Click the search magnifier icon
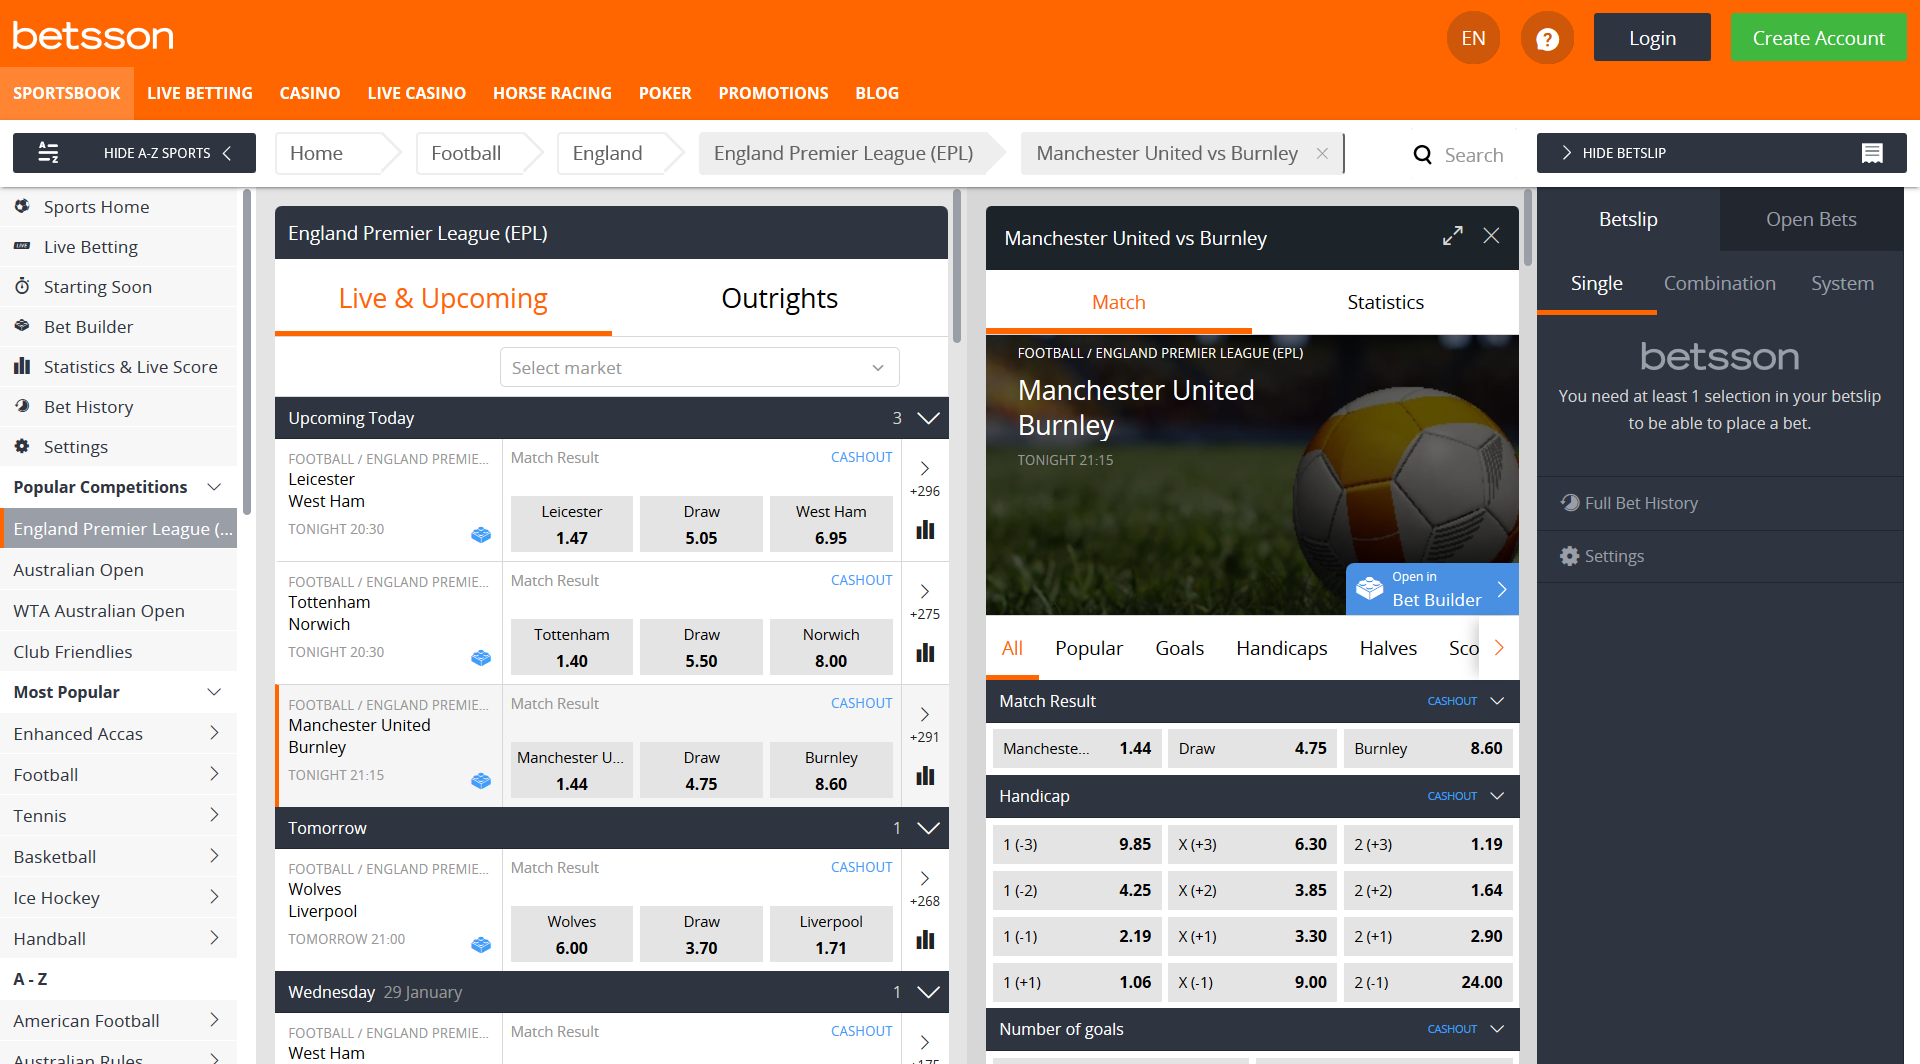The height and width of the screenshot is (1064, 1920). [x=1422, y=154]
